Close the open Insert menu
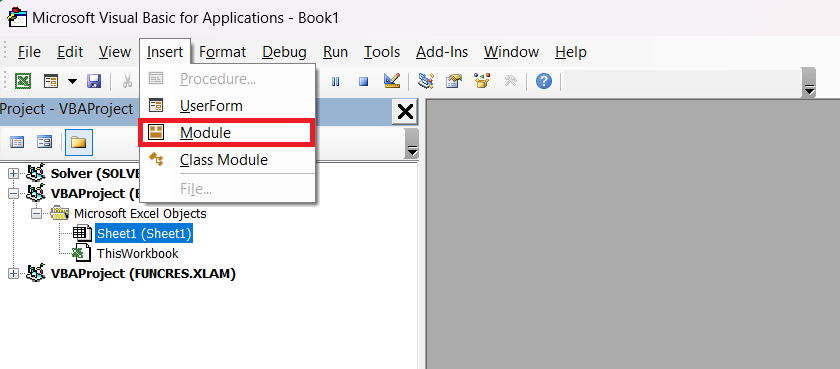This screenshot has width=840, height=369. pyautogui.click(x=165, y=52)
